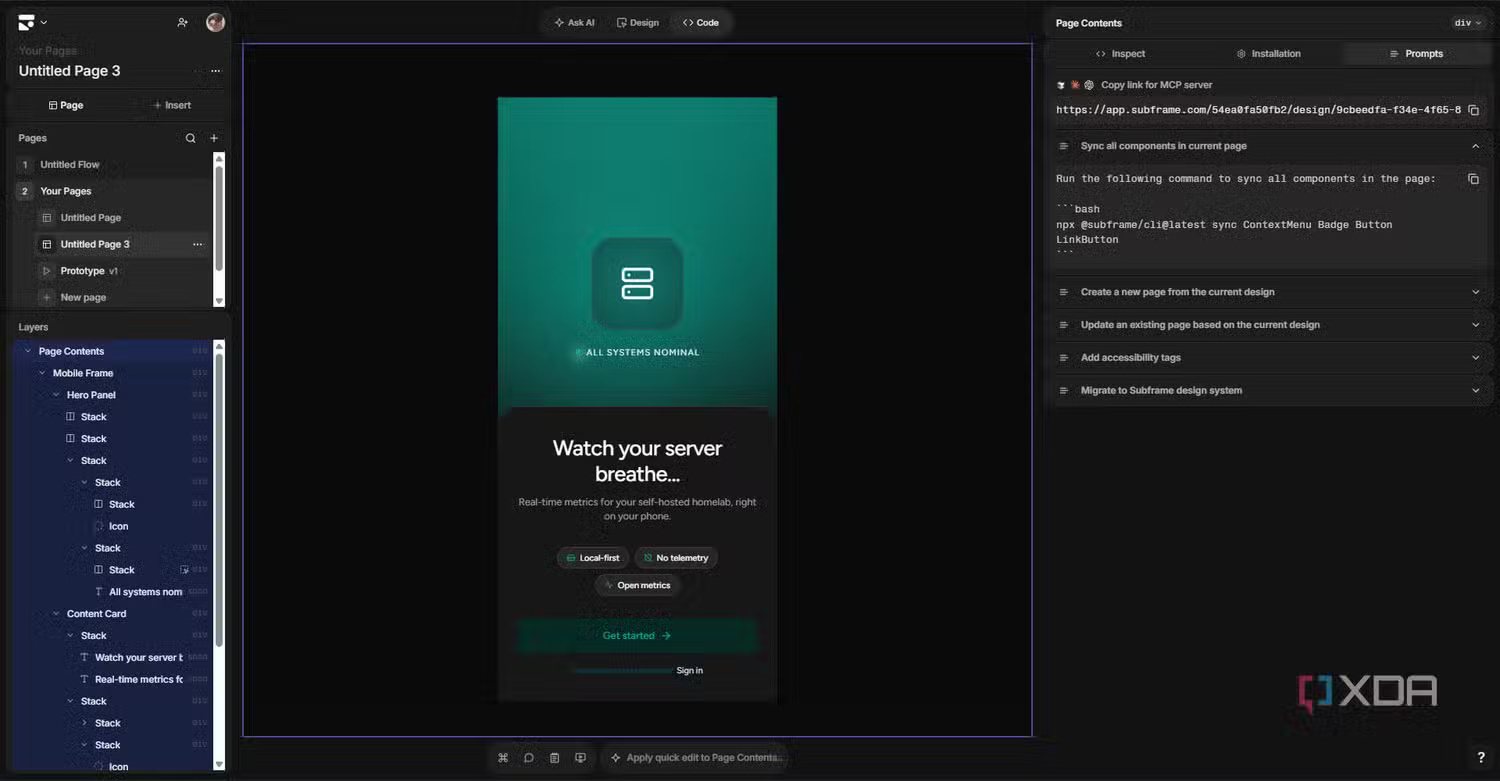Select the Ask AI mode
1500x781 pixels.
click(x=574, y=22)
